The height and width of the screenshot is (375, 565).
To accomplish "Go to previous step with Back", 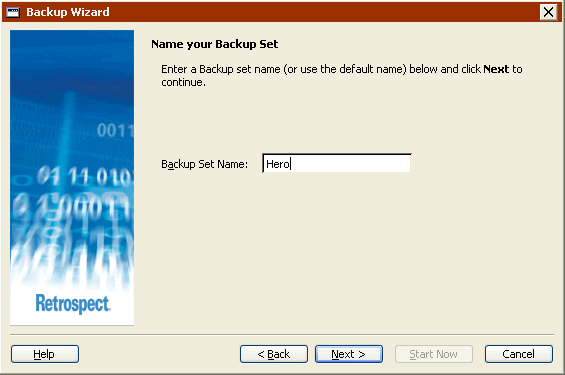I will coord(274,354).
